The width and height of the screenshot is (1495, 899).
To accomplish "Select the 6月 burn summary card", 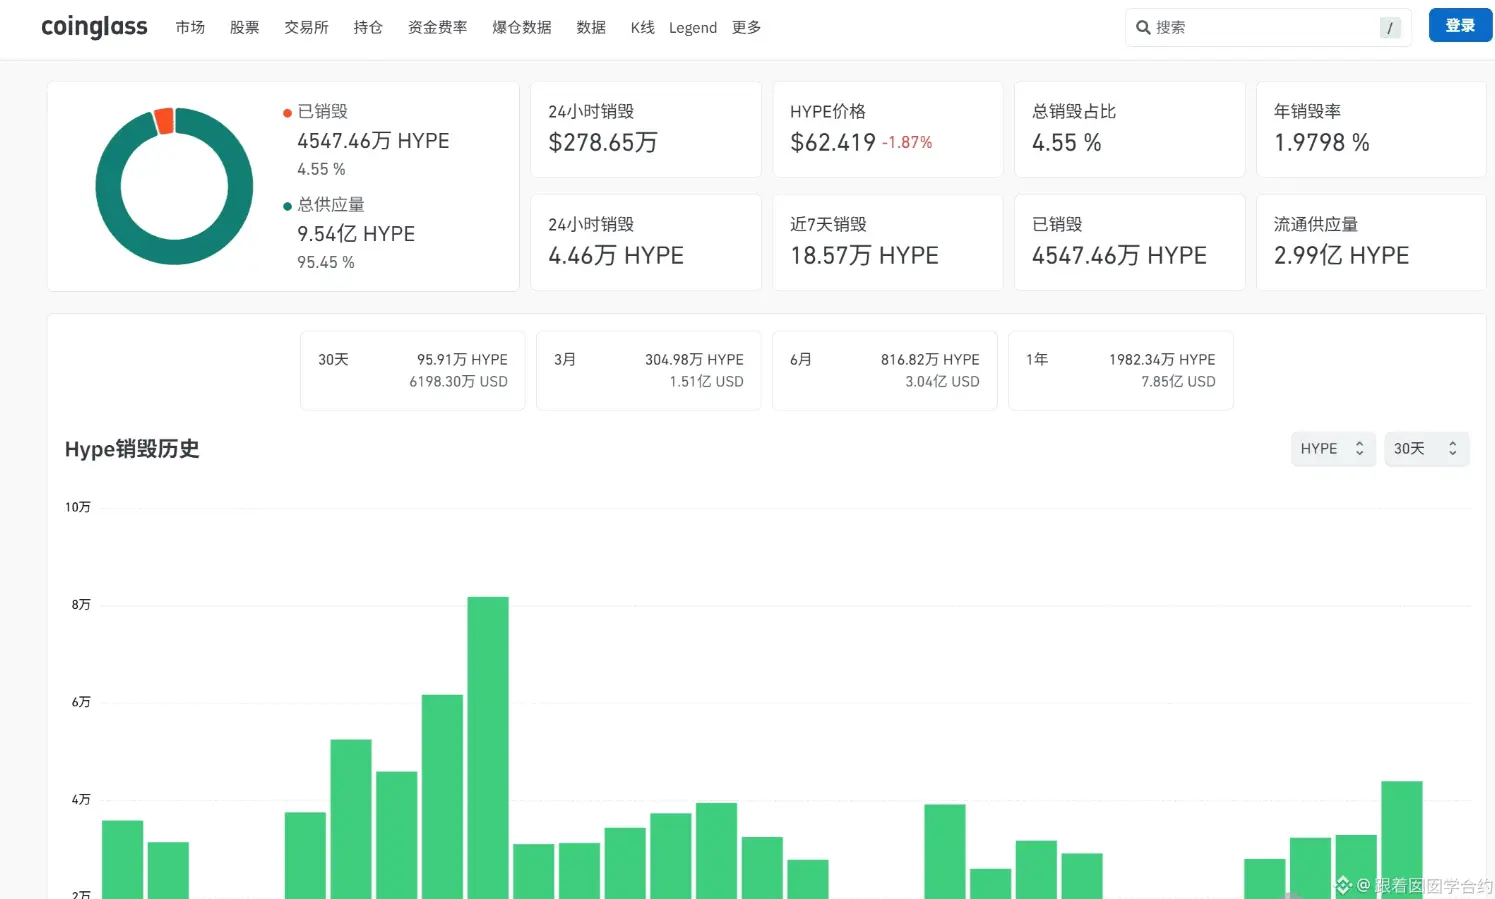I will point(884,370).
